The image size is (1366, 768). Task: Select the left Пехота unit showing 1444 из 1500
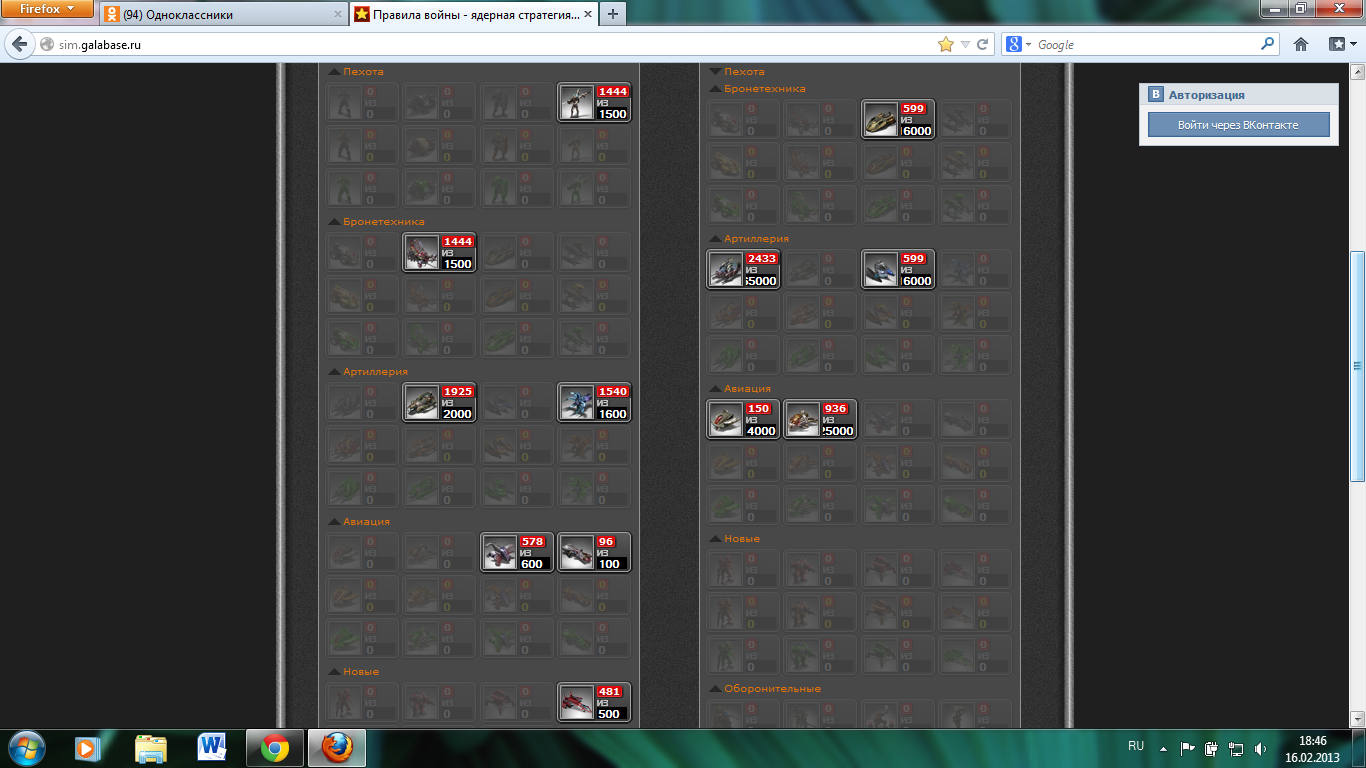[x=594, y=102]
